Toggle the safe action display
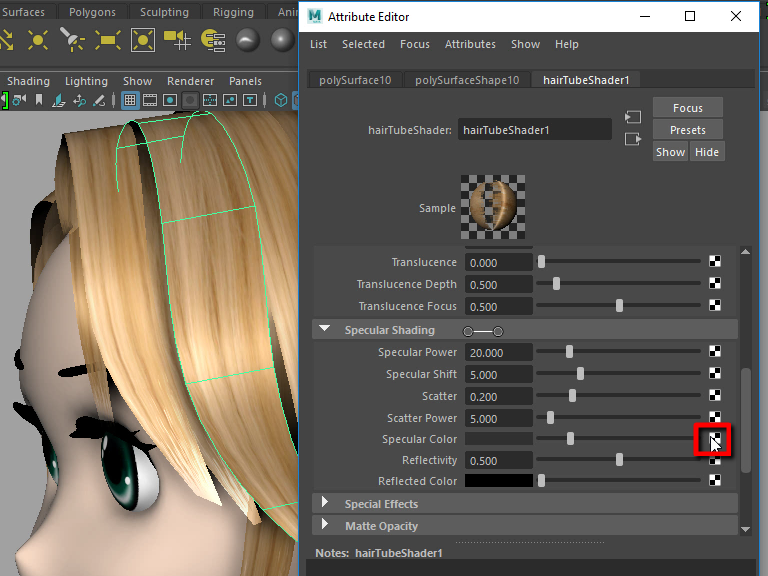This screenshot has width=768, height=576. click(230, 100)
